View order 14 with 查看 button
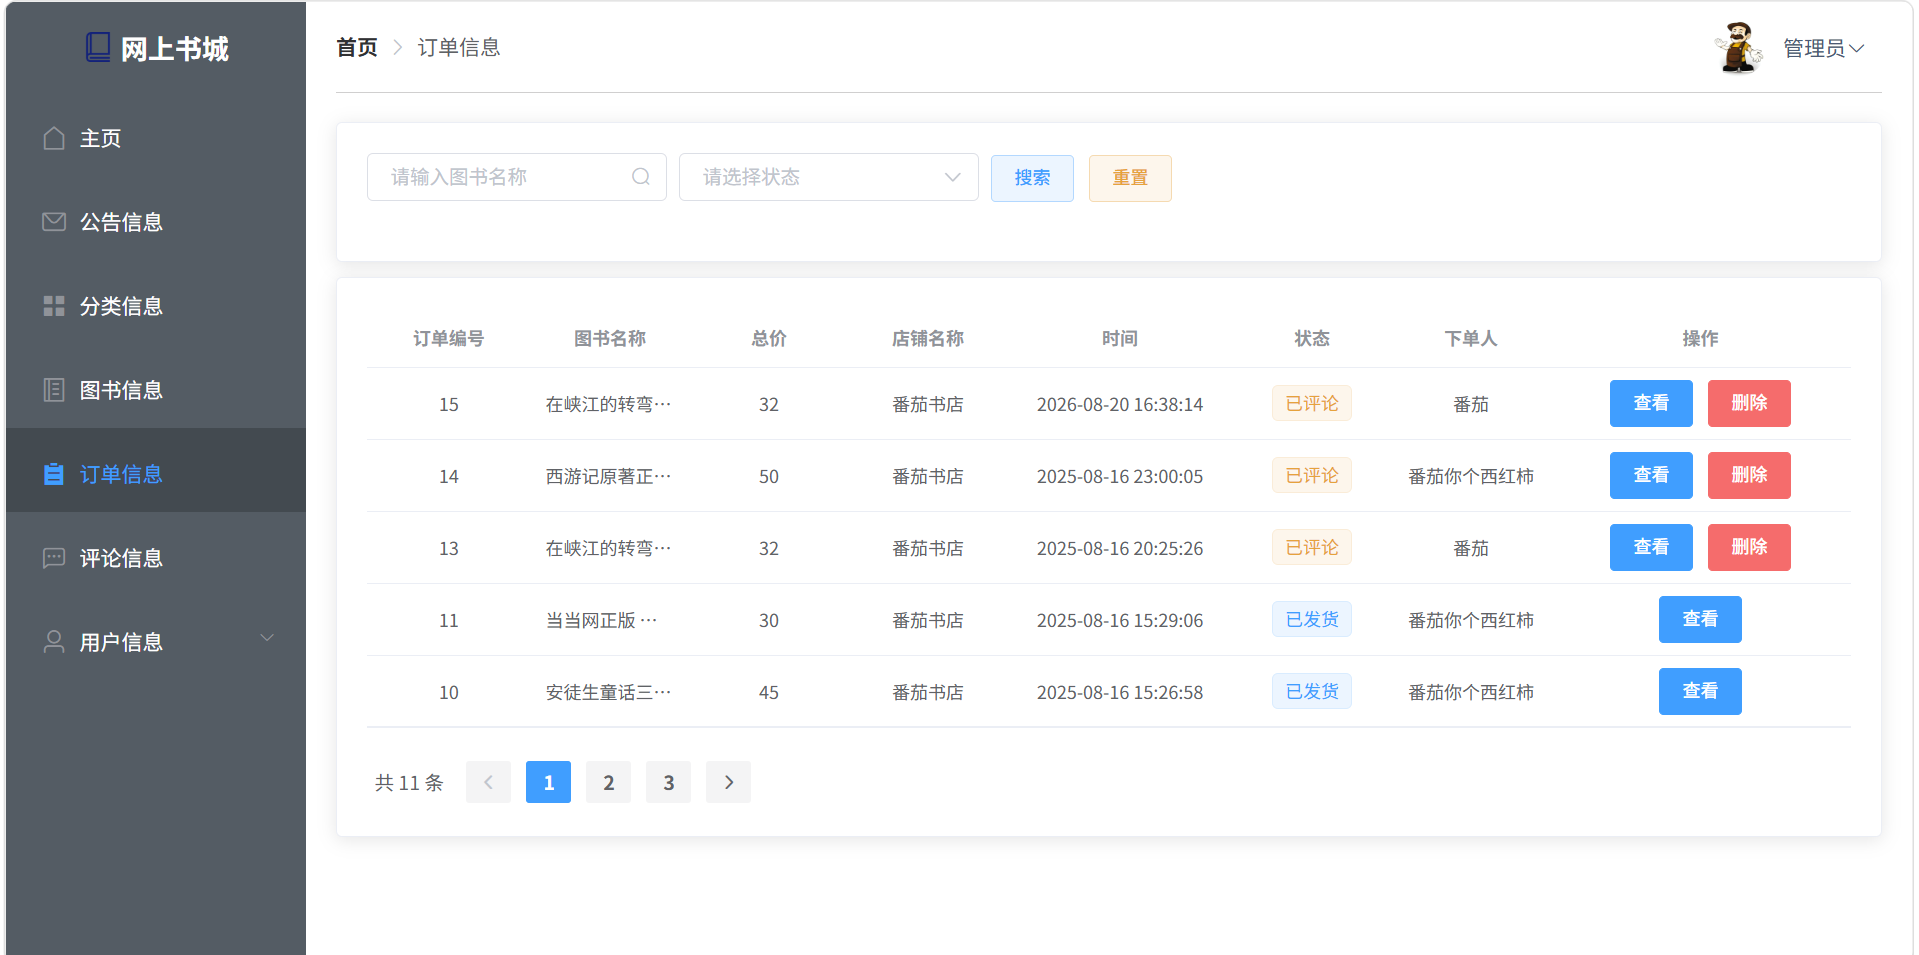Screen dimensions: 1919x955 click(x=1651, y=475)
